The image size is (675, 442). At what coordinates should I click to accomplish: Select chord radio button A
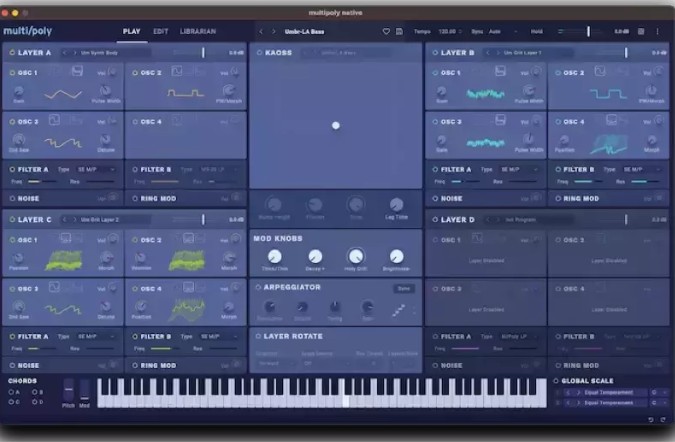point(10,391)
